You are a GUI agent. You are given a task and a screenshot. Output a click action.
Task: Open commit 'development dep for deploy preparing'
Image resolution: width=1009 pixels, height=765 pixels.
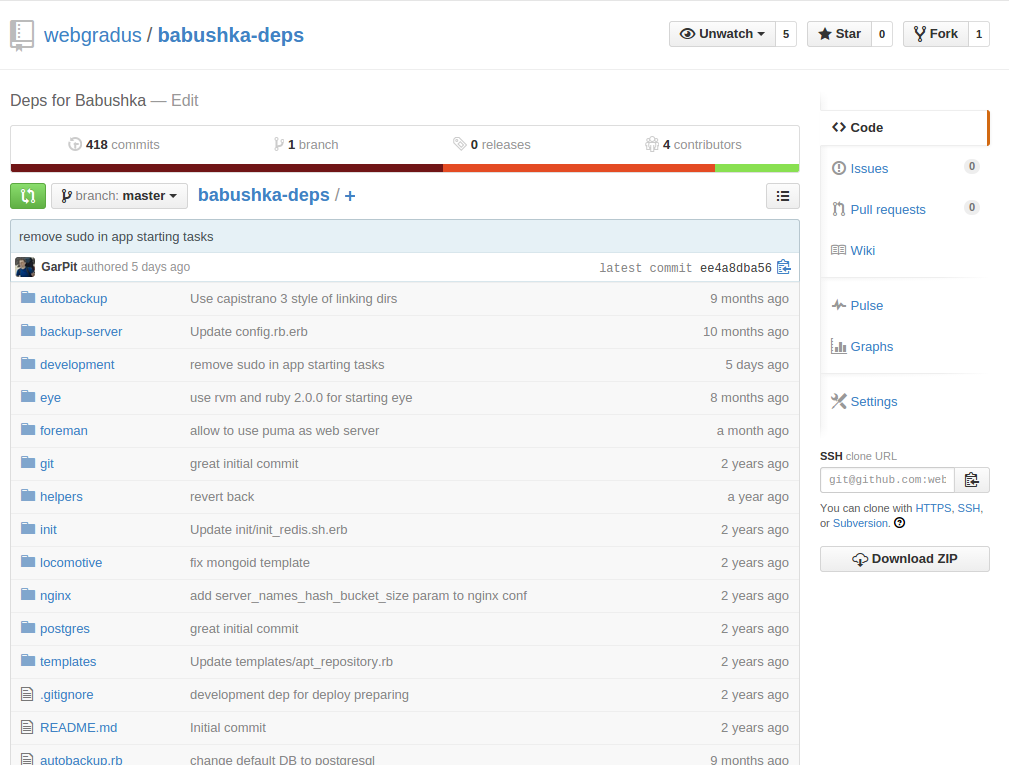point(299,695)
